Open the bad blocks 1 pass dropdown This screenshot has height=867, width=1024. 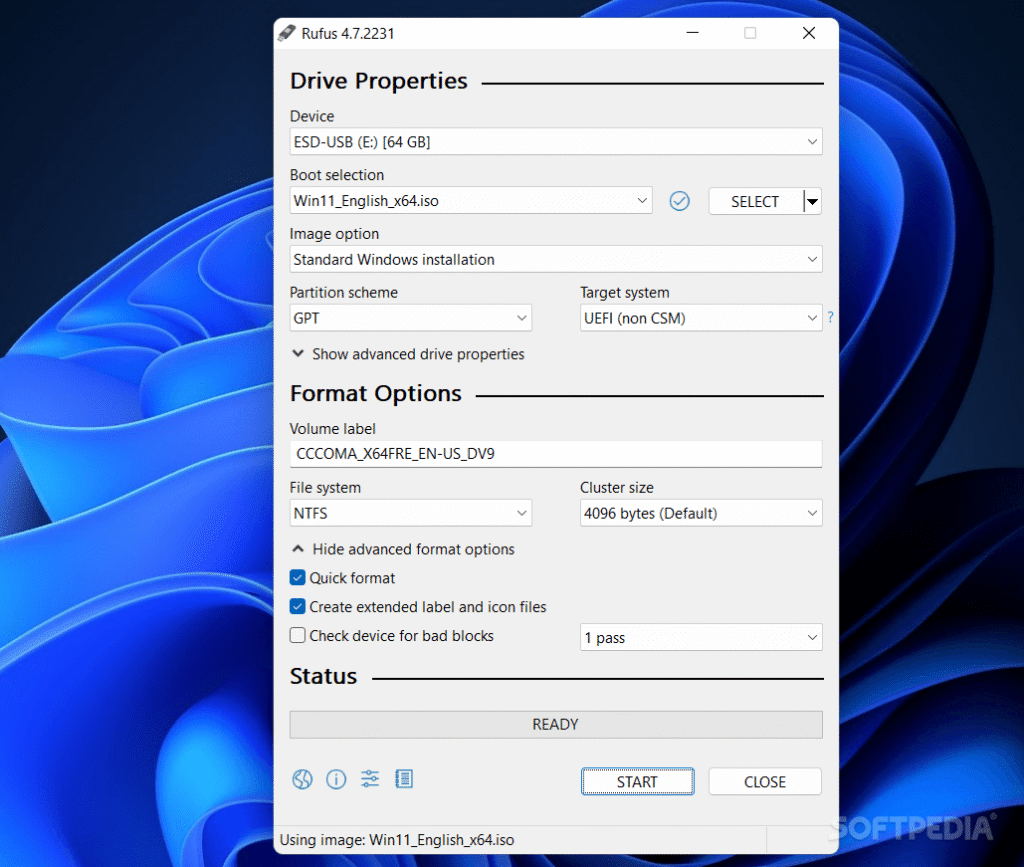701,637
